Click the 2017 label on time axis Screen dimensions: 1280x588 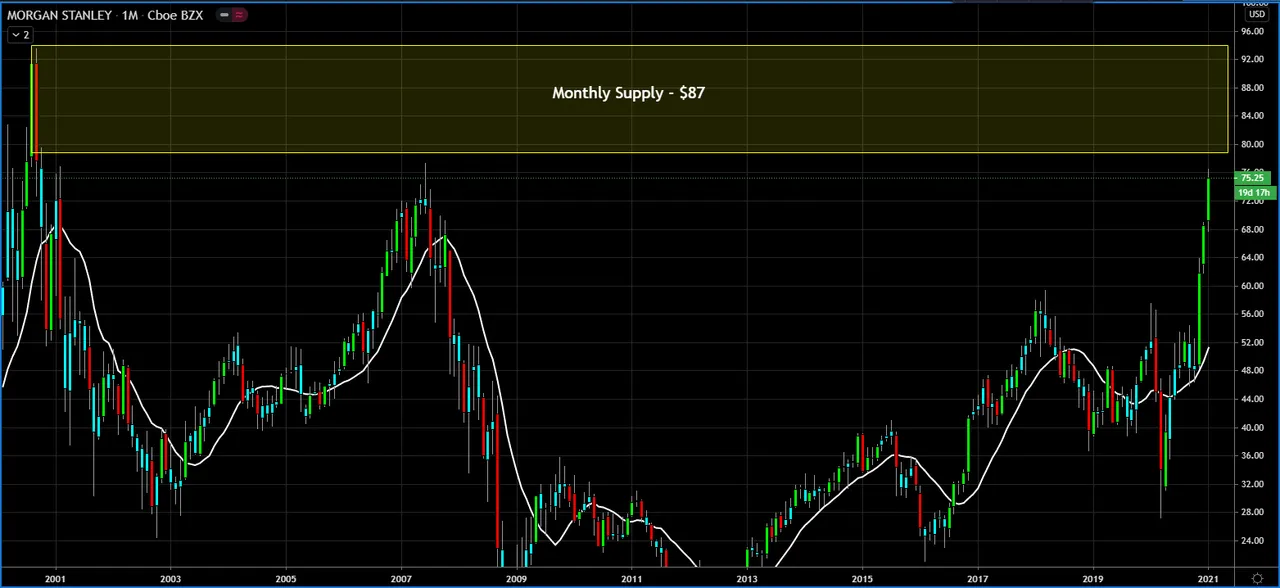click(x=977, y=578)
